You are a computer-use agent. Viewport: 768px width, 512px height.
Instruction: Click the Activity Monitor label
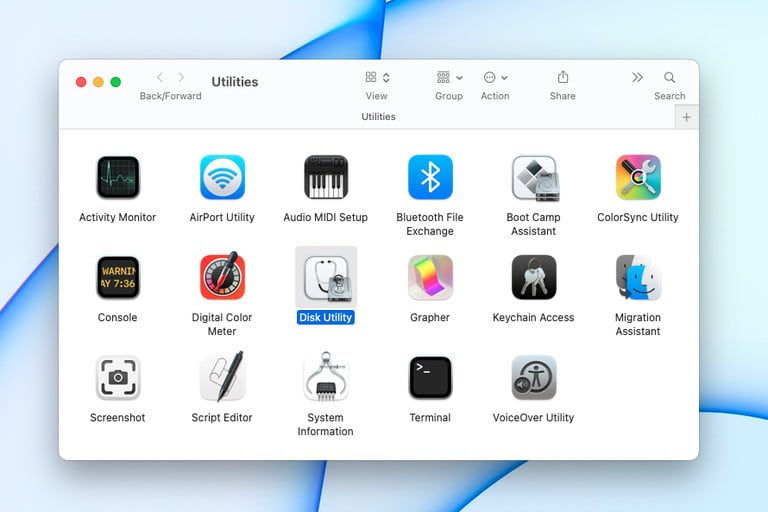pyautogui.click(x=118, y=217)
